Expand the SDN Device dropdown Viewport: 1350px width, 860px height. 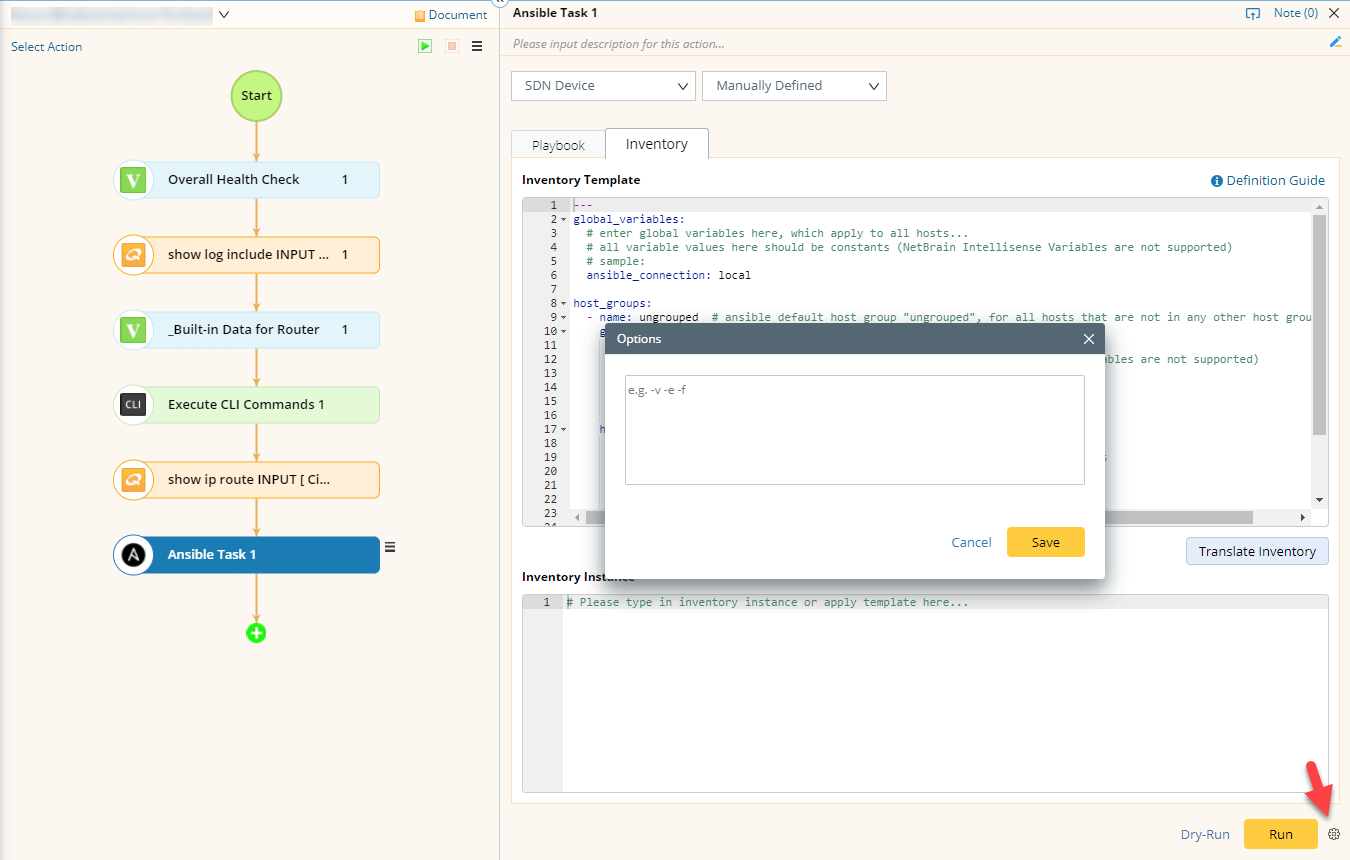pyautogui.click(x=603, y=86)
